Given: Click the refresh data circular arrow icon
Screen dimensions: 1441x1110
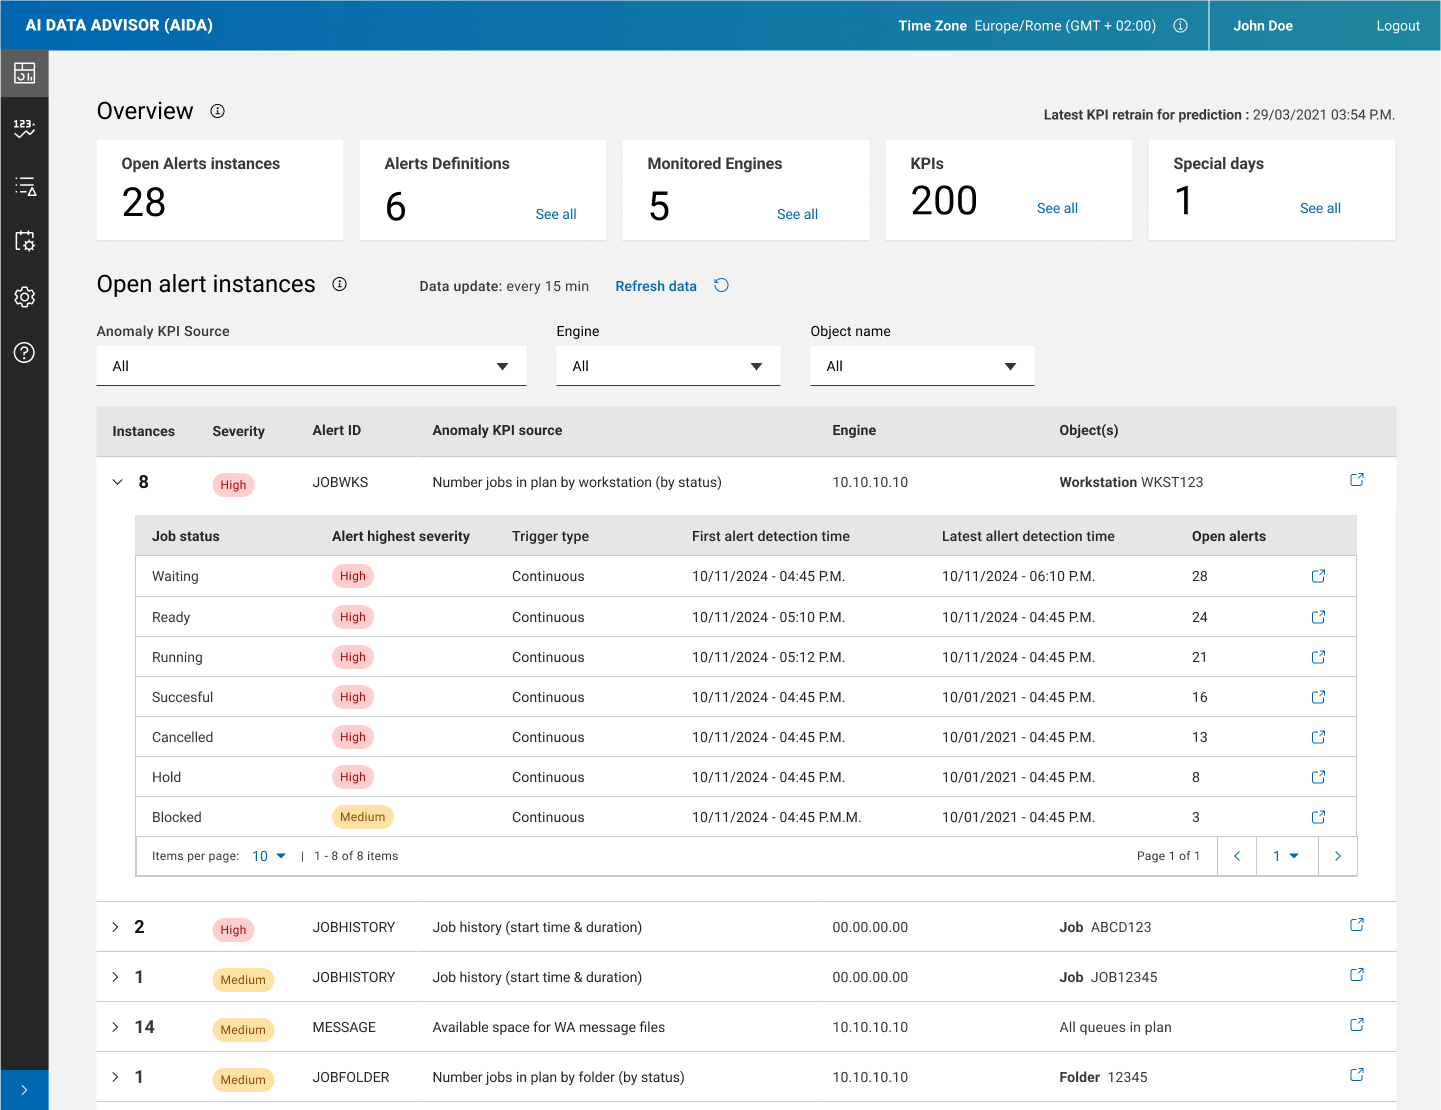Looking at the screenshot, I should 721,286.
